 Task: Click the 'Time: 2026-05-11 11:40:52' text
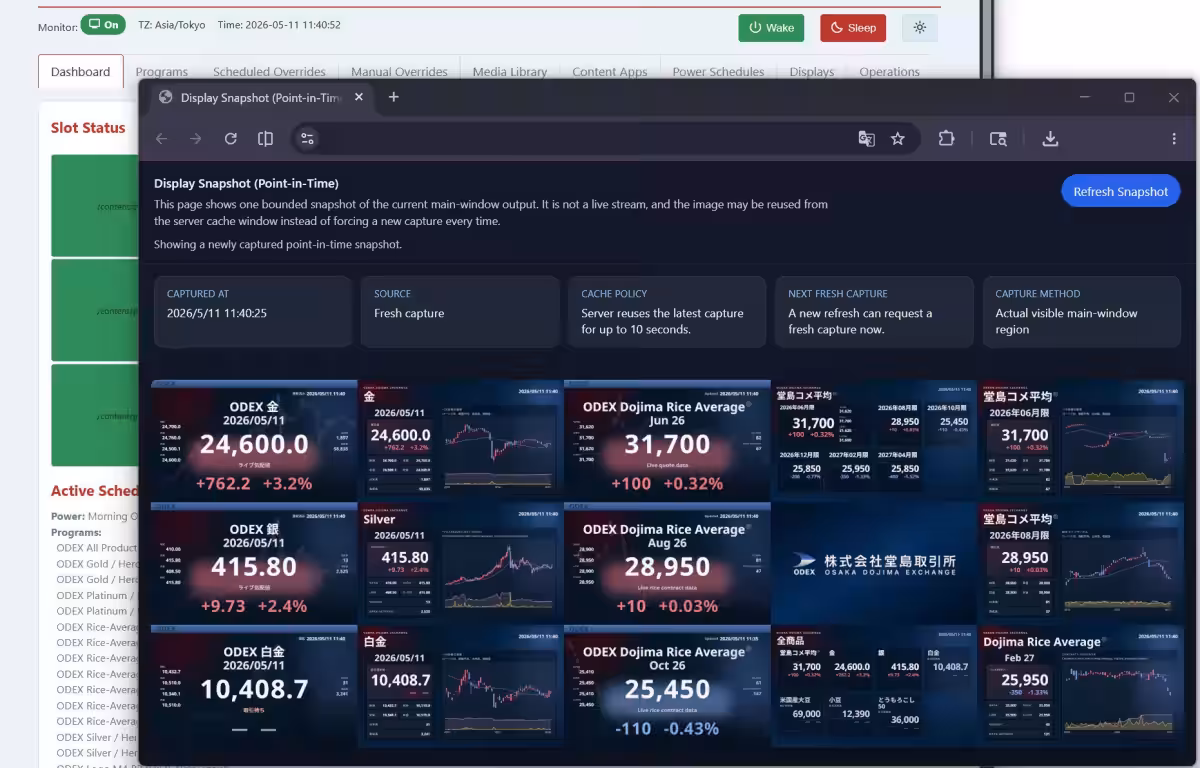(x=278, y=25)
